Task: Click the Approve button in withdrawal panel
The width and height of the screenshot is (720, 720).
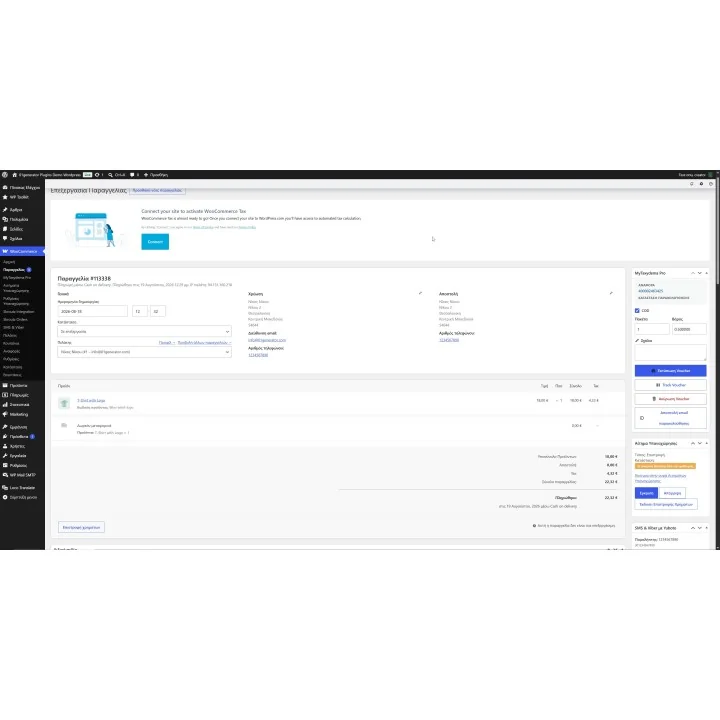Action: [647, 493]
